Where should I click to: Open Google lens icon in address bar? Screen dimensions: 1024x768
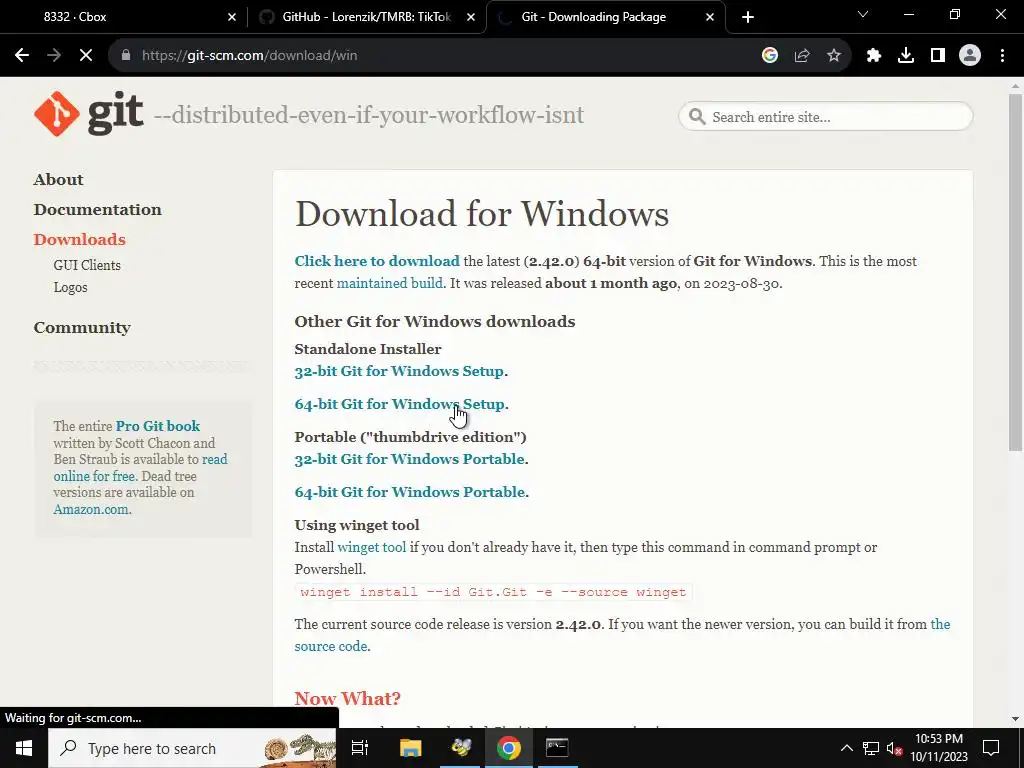point(770,56)
